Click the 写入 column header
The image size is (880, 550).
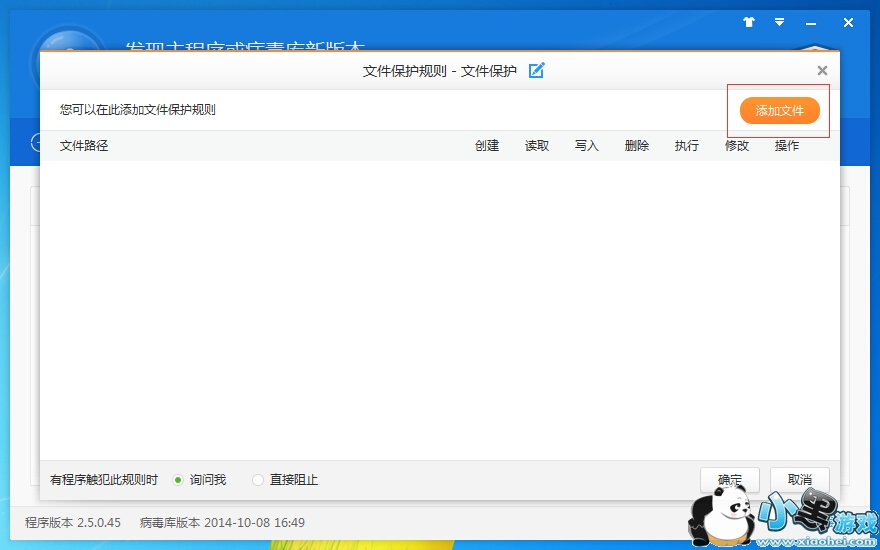pyautogui.click(x=586, y=146)
